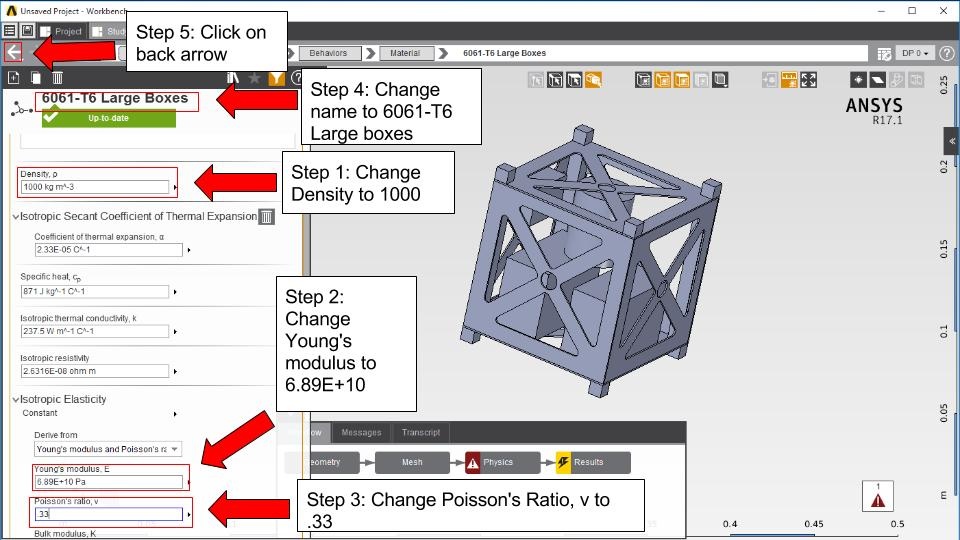The width and height of the screenshot is (960, 540).
Task: Toggle the second orange display cube icon
Action: click(x=681, y=80)
